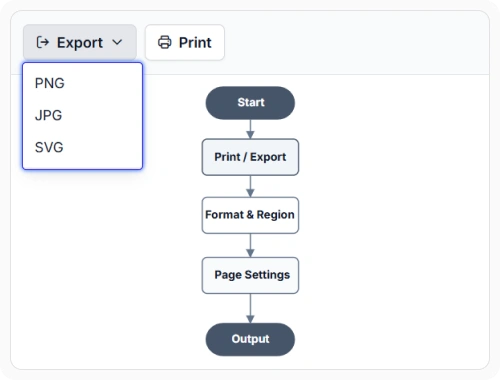The height and width of the screenshot is (380, 500).
Task: Select the Start node in flowchart
Action: click(x=250, y=103)
